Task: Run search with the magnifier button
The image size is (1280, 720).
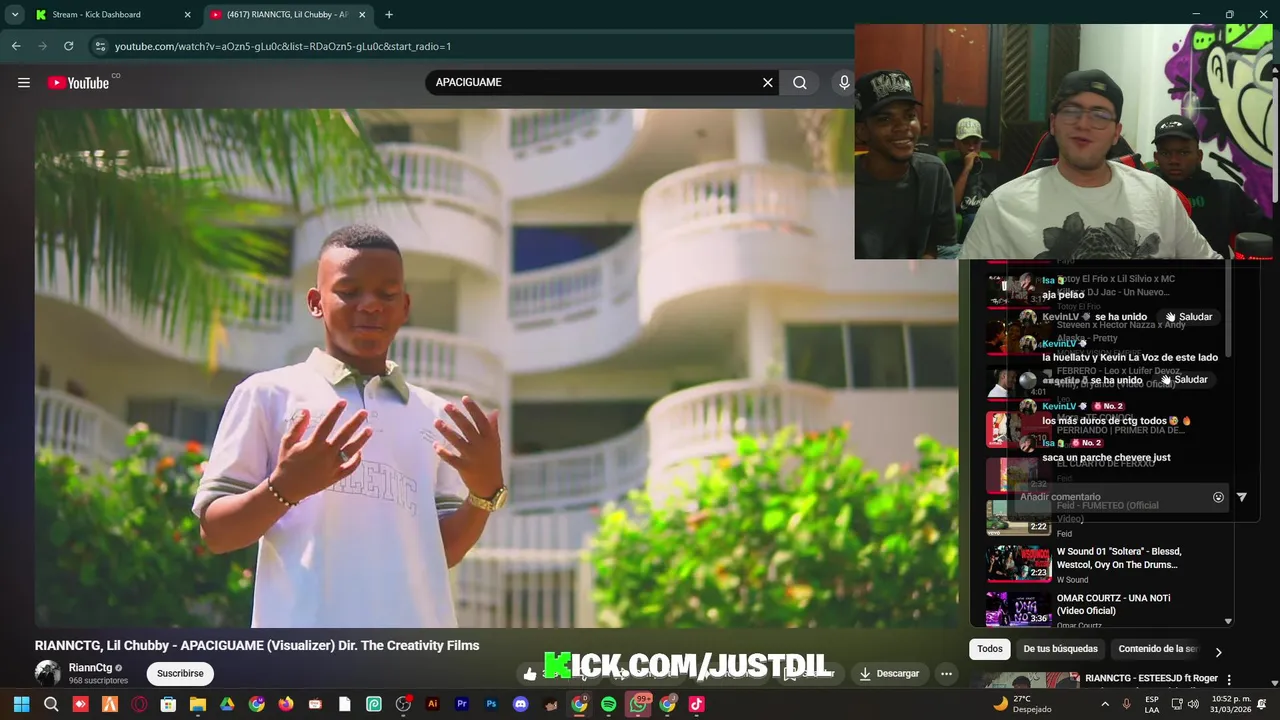Action: pyautogui.click(x=800, y=83)
